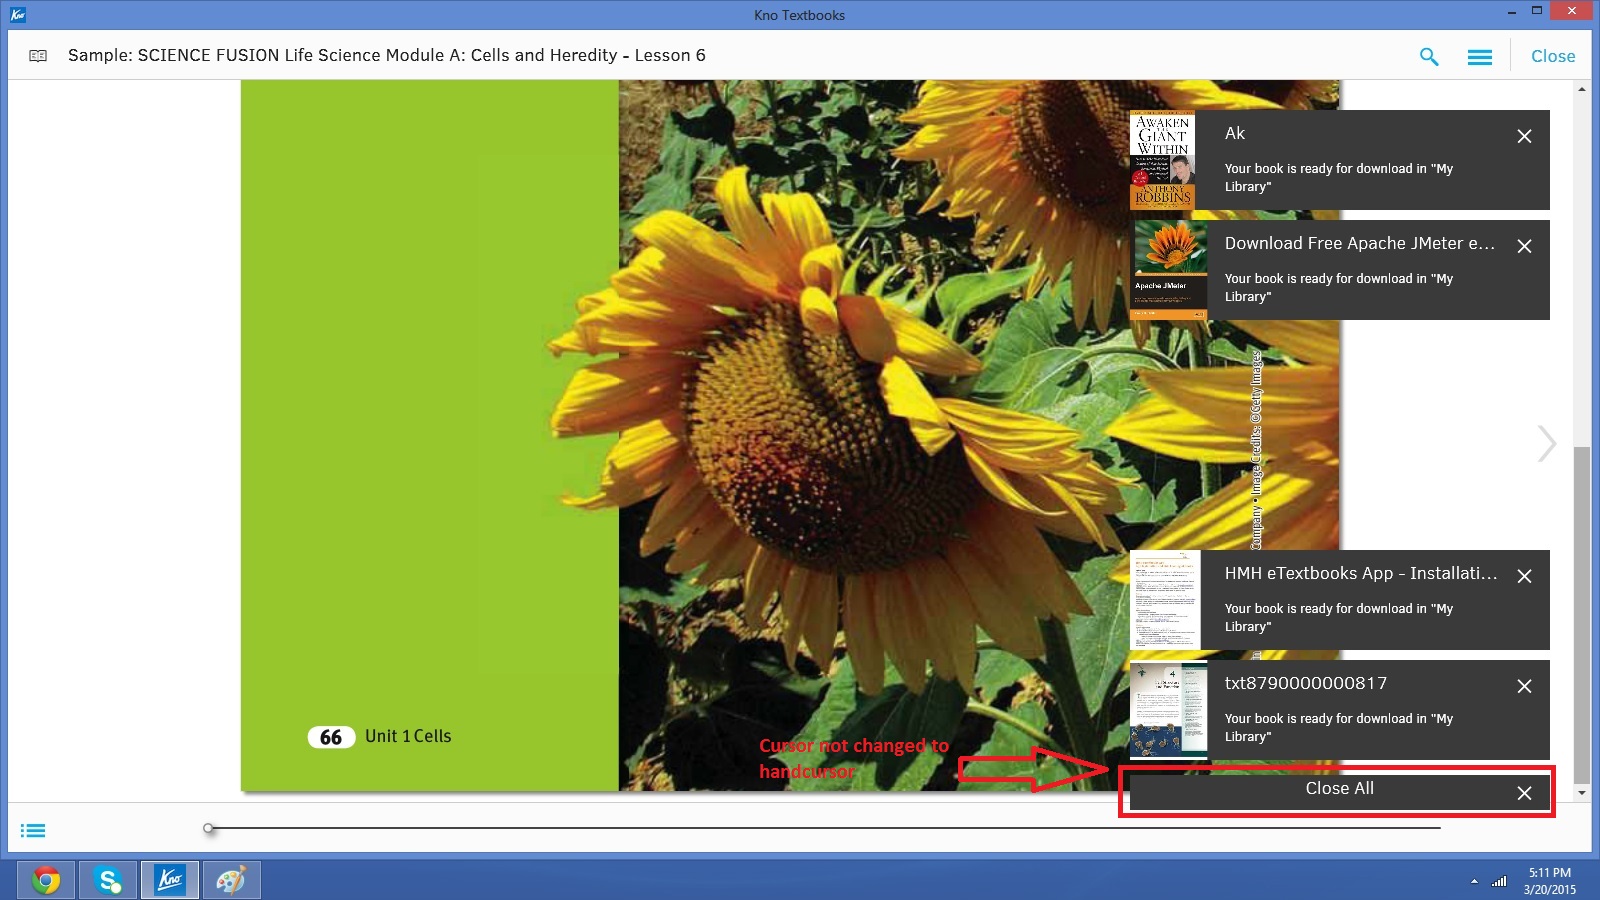Click the vertical scrollbar thumb

click(x=1581, y=615)
